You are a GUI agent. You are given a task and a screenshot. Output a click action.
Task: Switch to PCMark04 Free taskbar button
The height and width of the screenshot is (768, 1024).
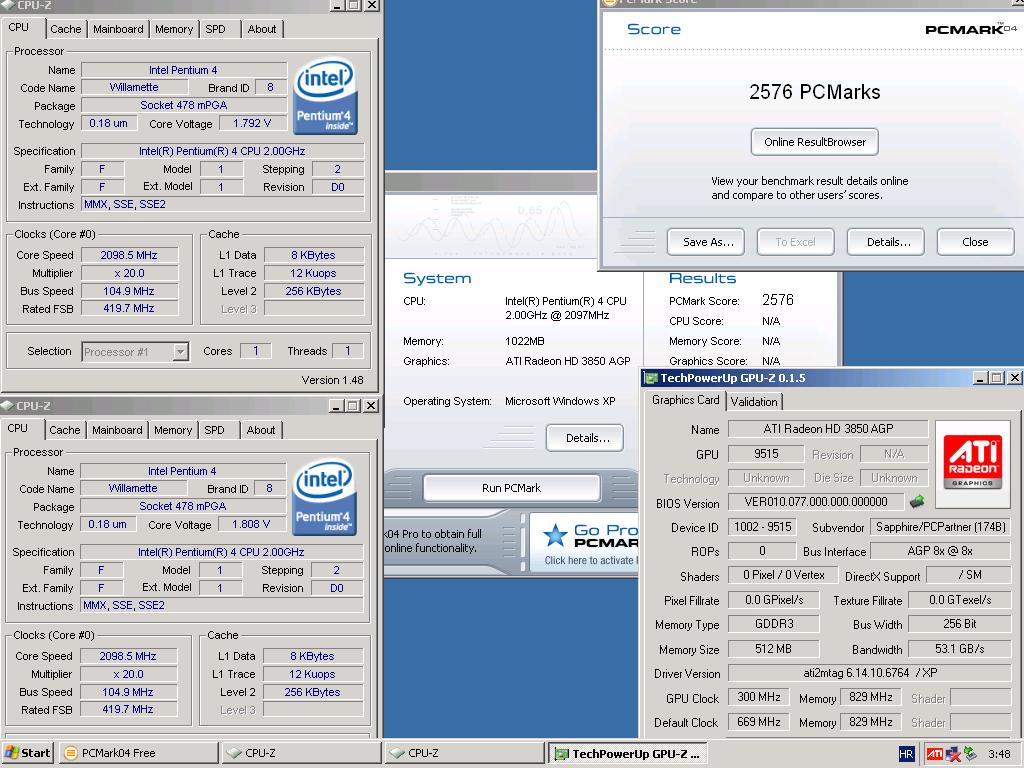pos(139,753)
